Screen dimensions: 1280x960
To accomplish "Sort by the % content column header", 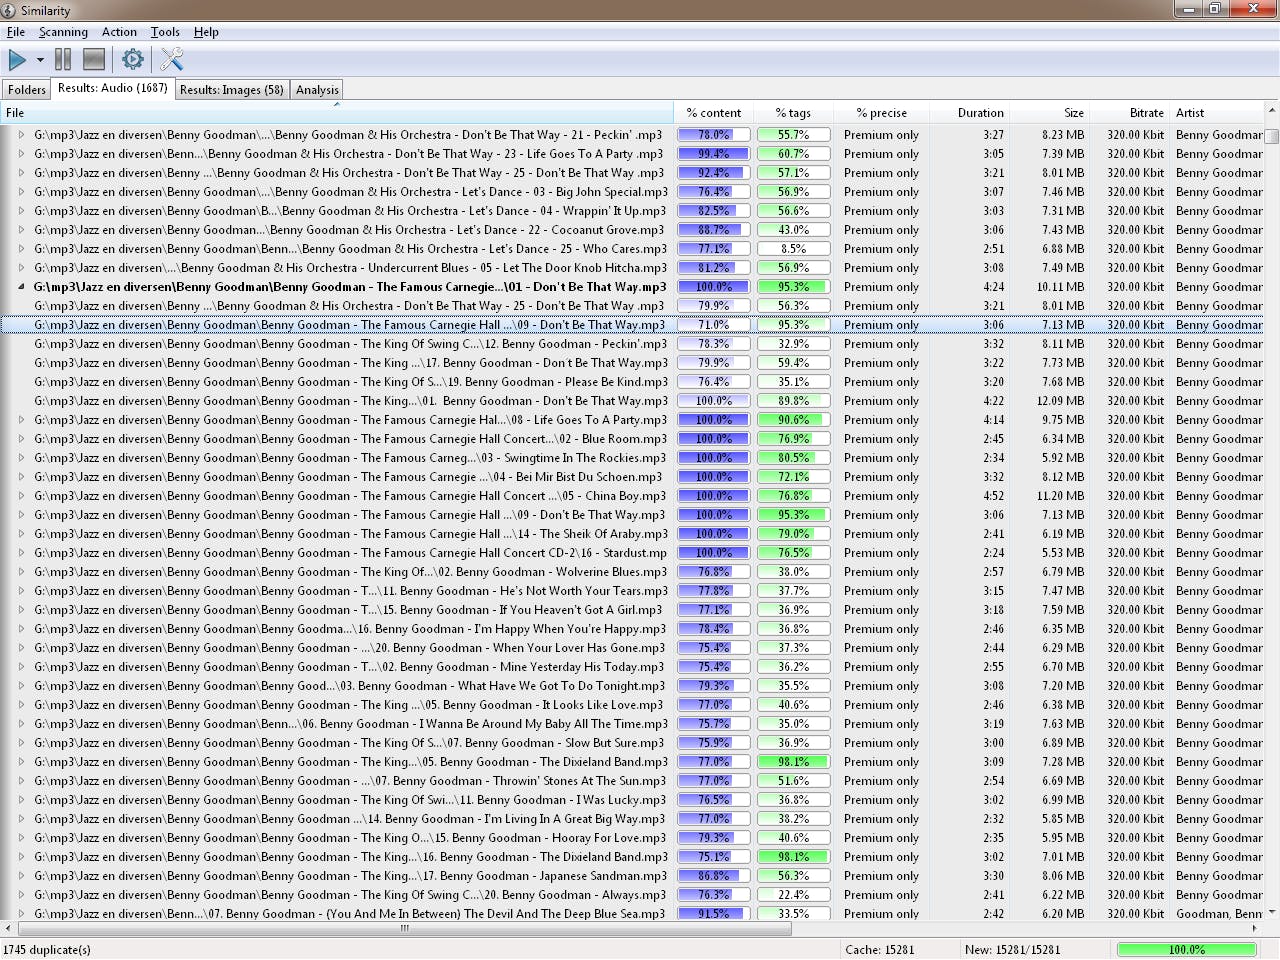I will coord(713,113).
